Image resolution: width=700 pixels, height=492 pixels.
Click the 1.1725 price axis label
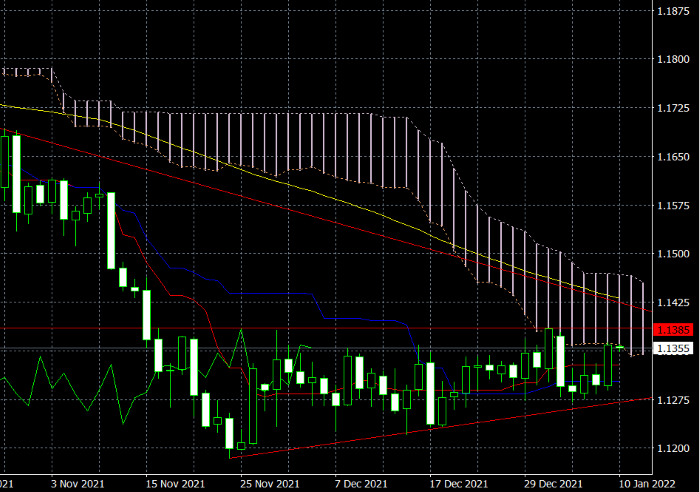click(x=673, y=108)
